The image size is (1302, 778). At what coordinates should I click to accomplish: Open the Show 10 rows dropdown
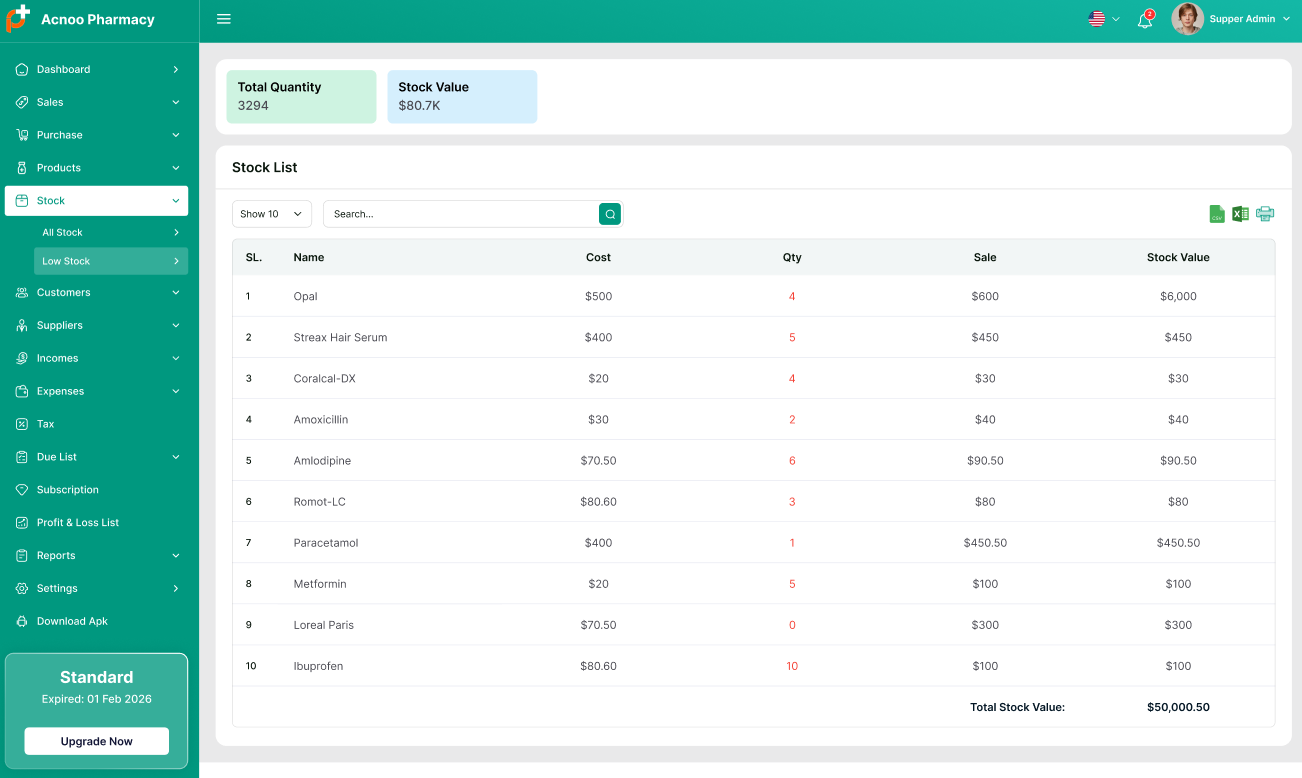tap(272, 214)
